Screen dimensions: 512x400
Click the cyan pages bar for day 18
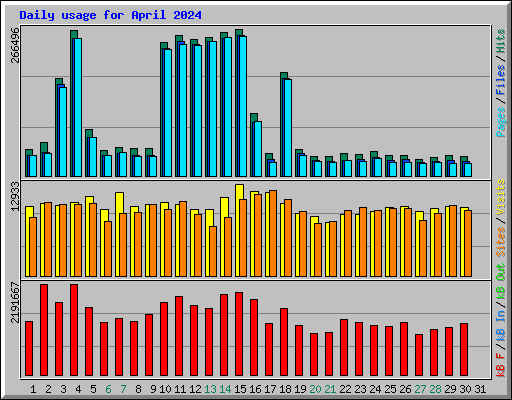(288, 128)
